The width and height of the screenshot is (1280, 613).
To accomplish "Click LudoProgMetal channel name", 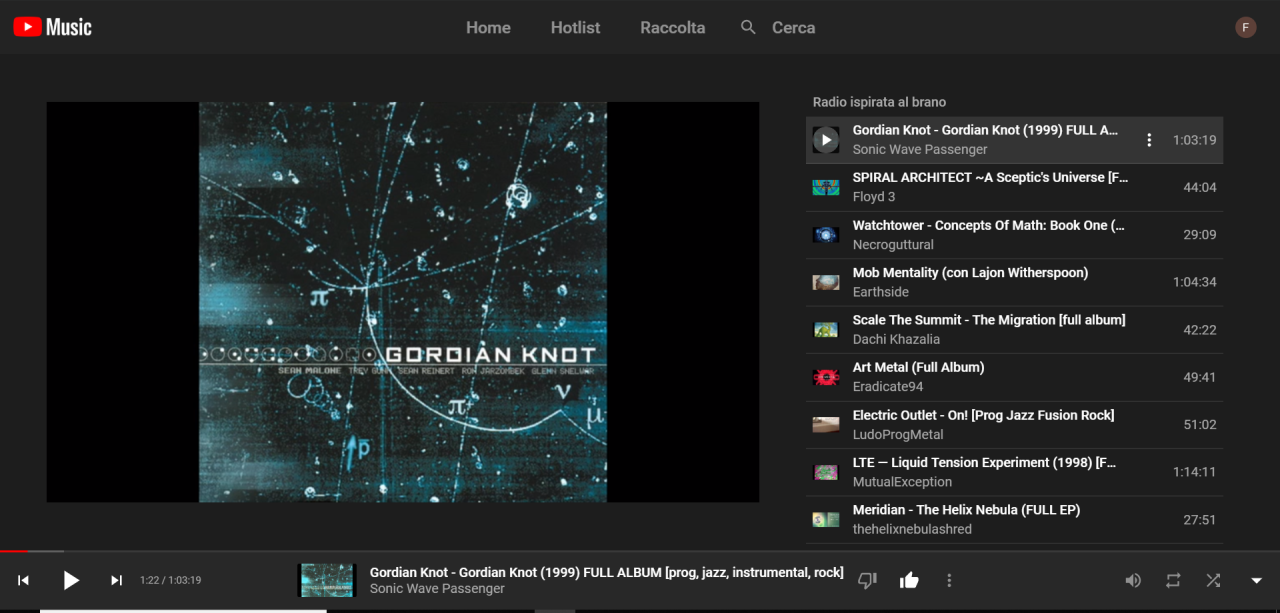I will (898, 435).
